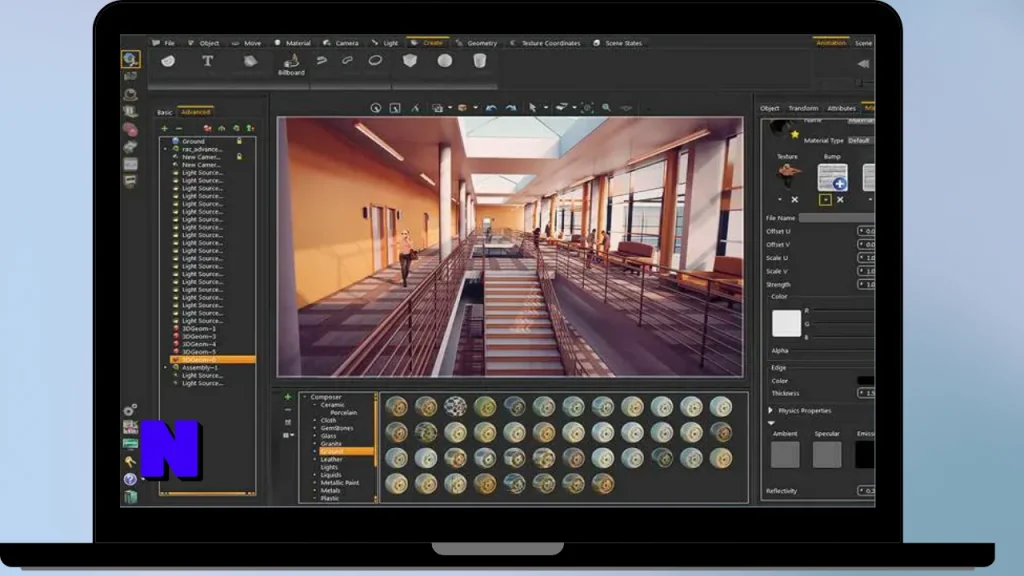This screenshot has height=576, width=1024.
Task: Click the redo arrow in viewport toolbar
Action: click(x=511, y=108)
